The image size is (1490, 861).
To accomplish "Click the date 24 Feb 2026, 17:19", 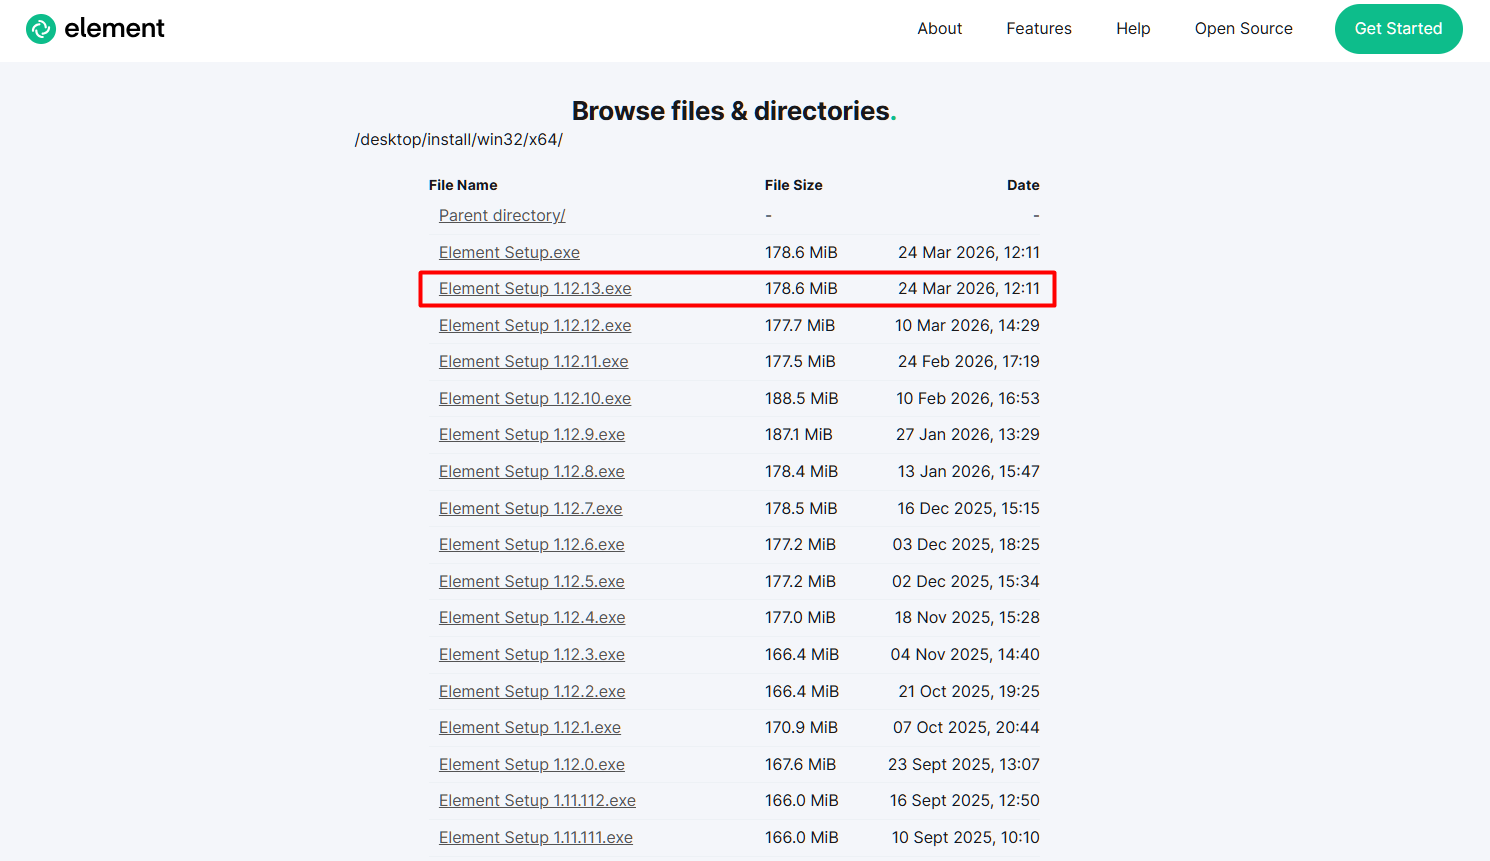I will click(969, 362).
